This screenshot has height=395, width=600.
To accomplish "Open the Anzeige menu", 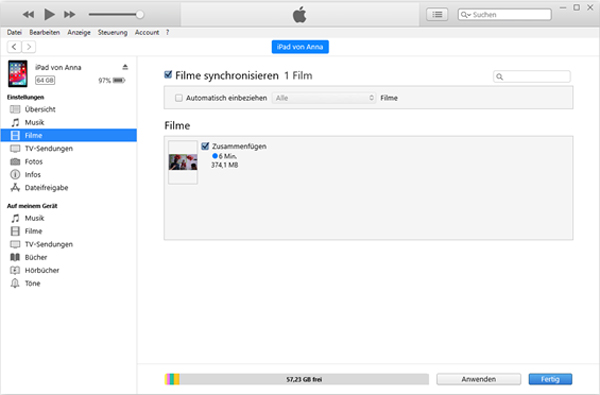I will point(79,33).
